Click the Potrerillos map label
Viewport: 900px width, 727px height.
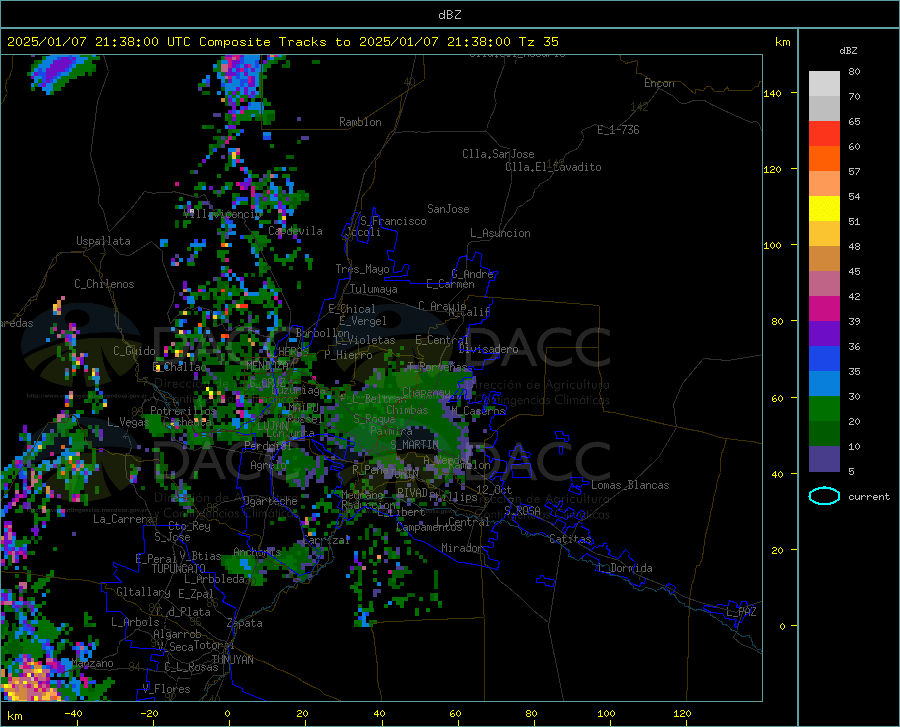(x=183, y=411)
